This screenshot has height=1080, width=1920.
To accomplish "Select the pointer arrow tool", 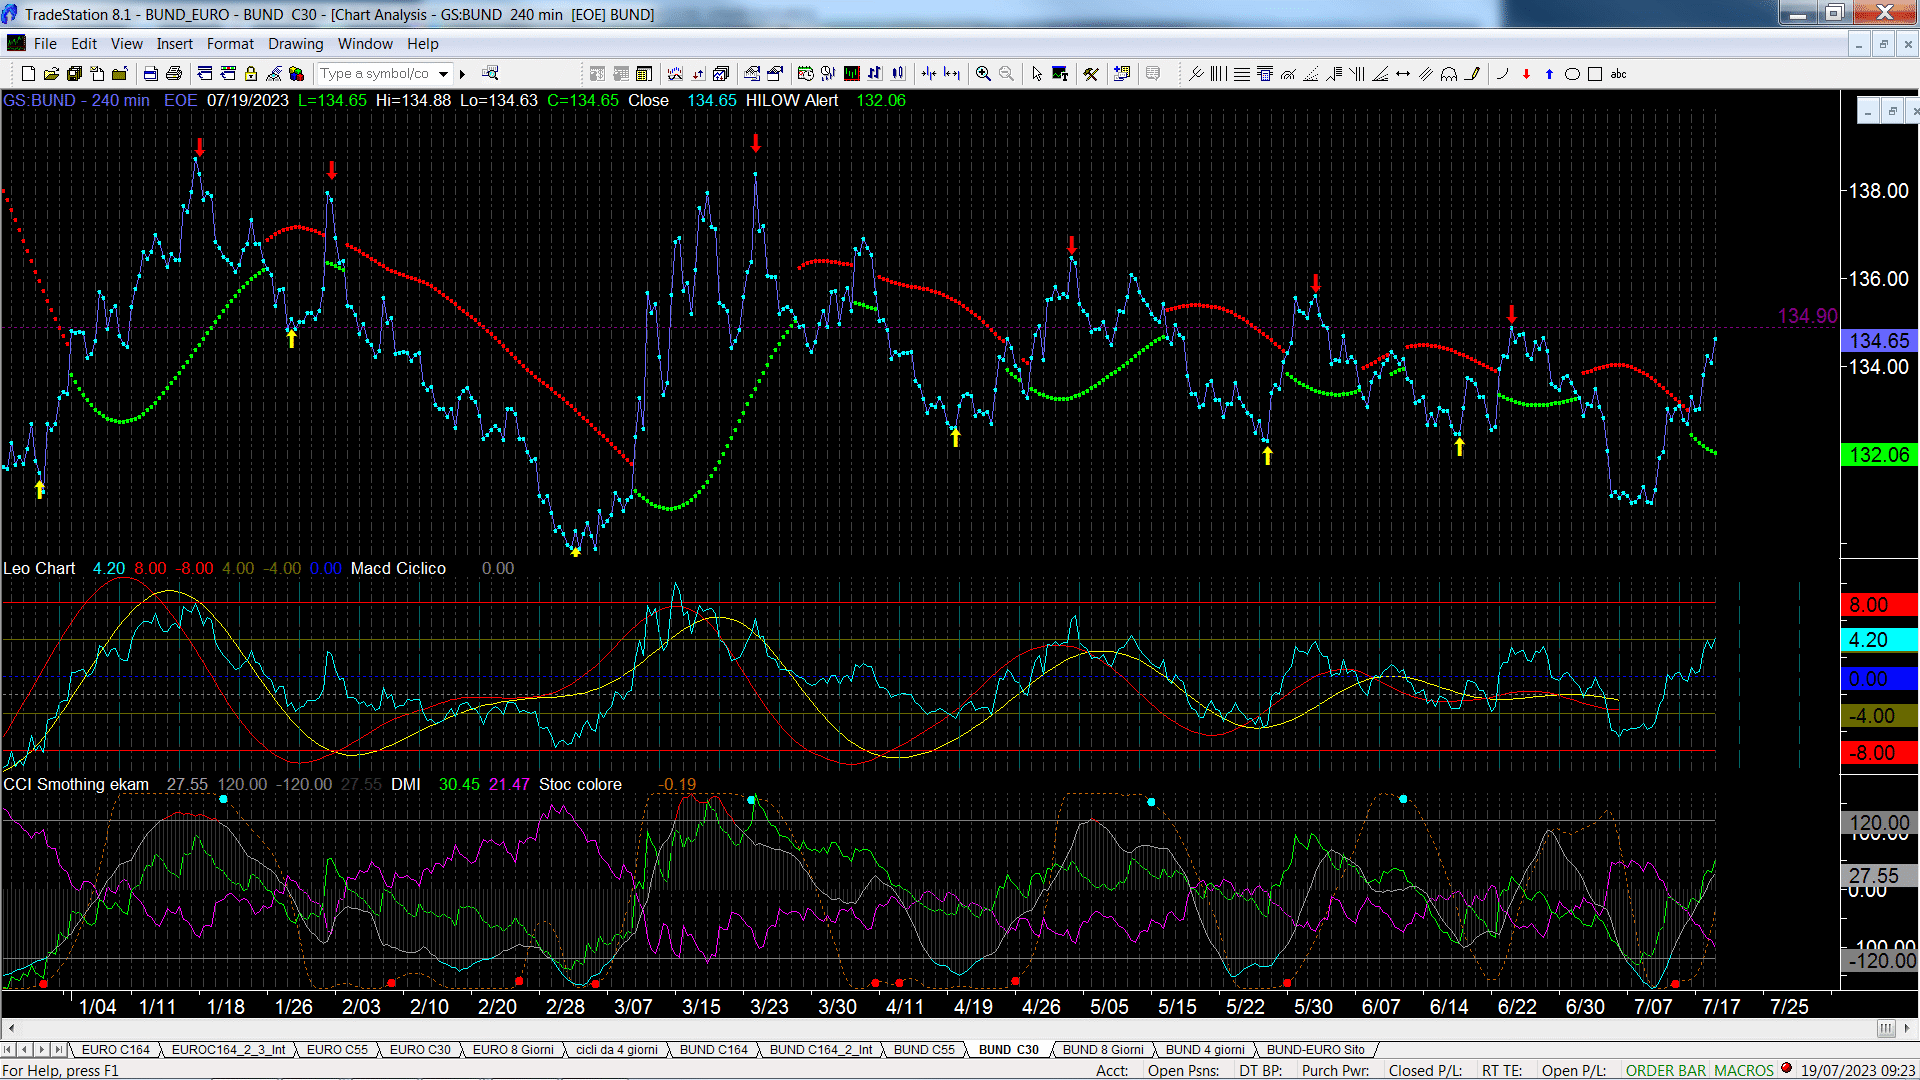I will 1037,74.
